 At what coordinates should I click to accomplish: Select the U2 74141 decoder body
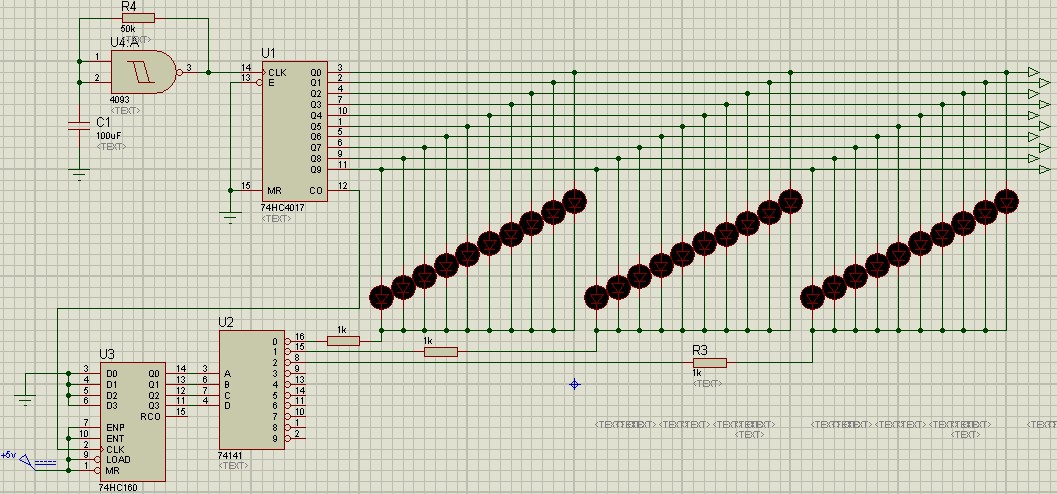(251, 390)
